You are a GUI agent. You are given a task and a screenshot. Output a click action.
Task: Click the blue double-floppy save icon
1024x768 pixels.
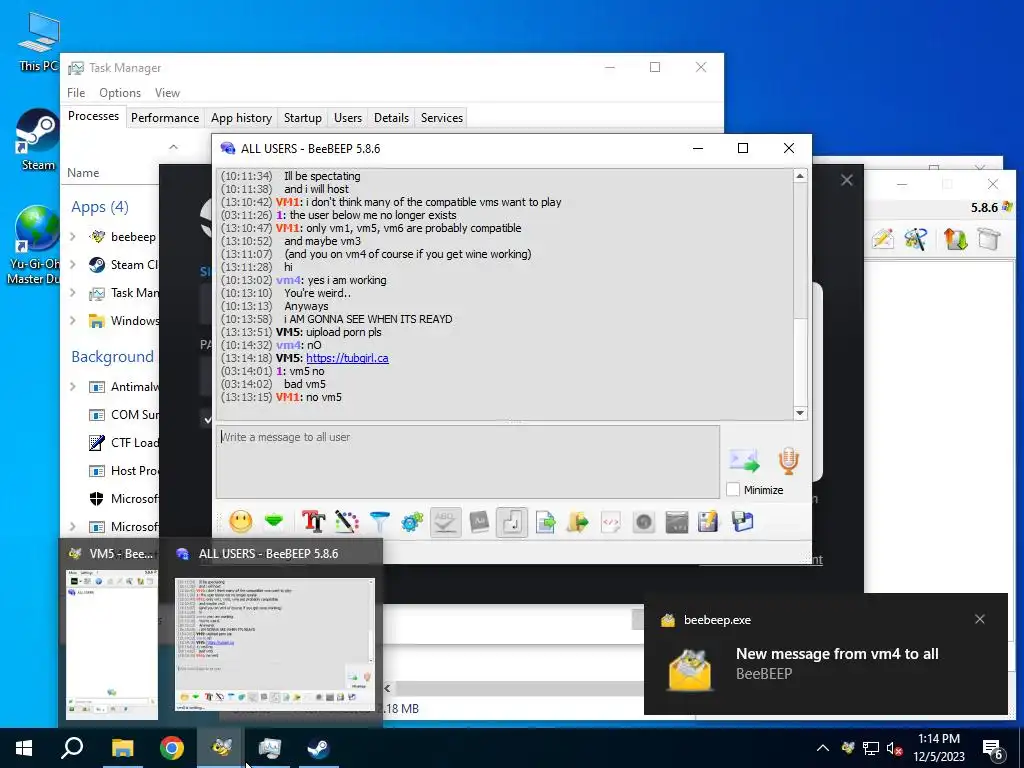pyautogui.click(x=743, y=522)
